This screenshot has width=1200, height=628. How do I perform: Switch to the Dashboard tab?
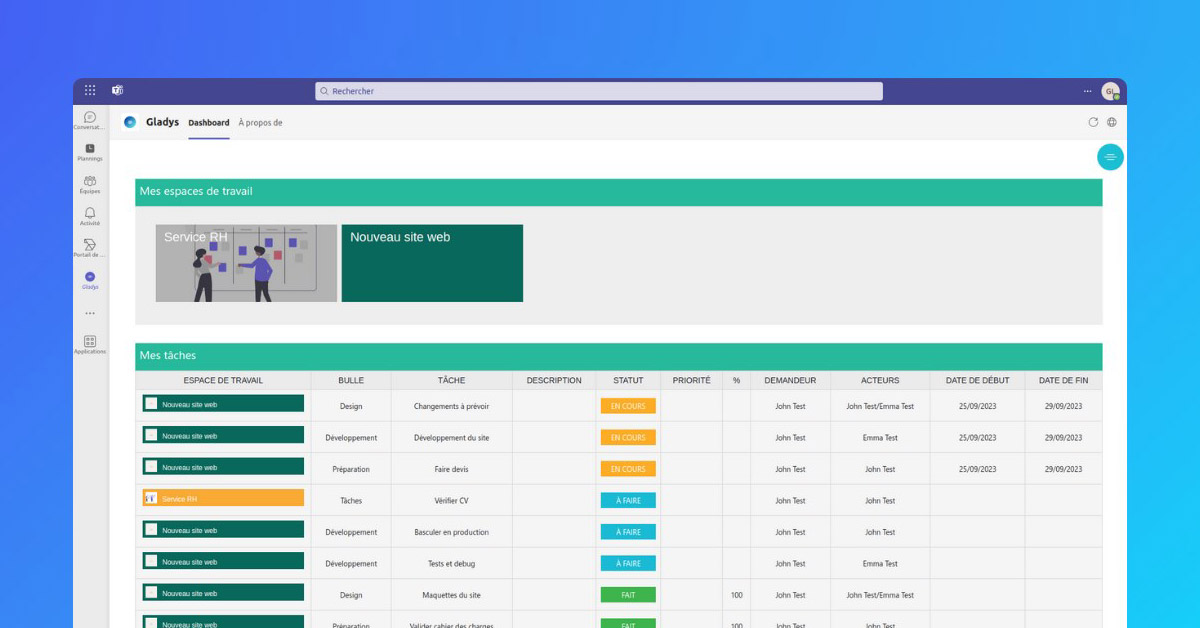tap(209, 123)
